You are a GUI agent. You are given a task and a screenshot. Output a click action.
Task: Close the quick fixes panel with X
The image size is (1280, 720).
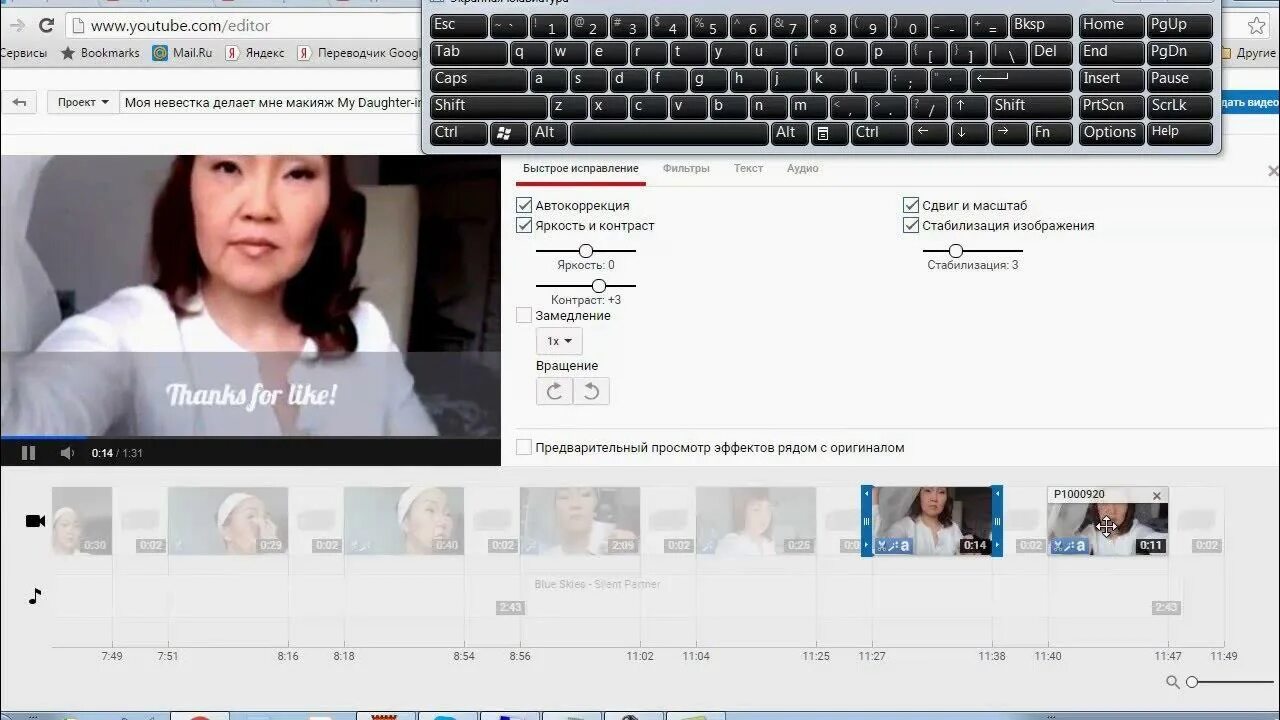click(1273, 171)
